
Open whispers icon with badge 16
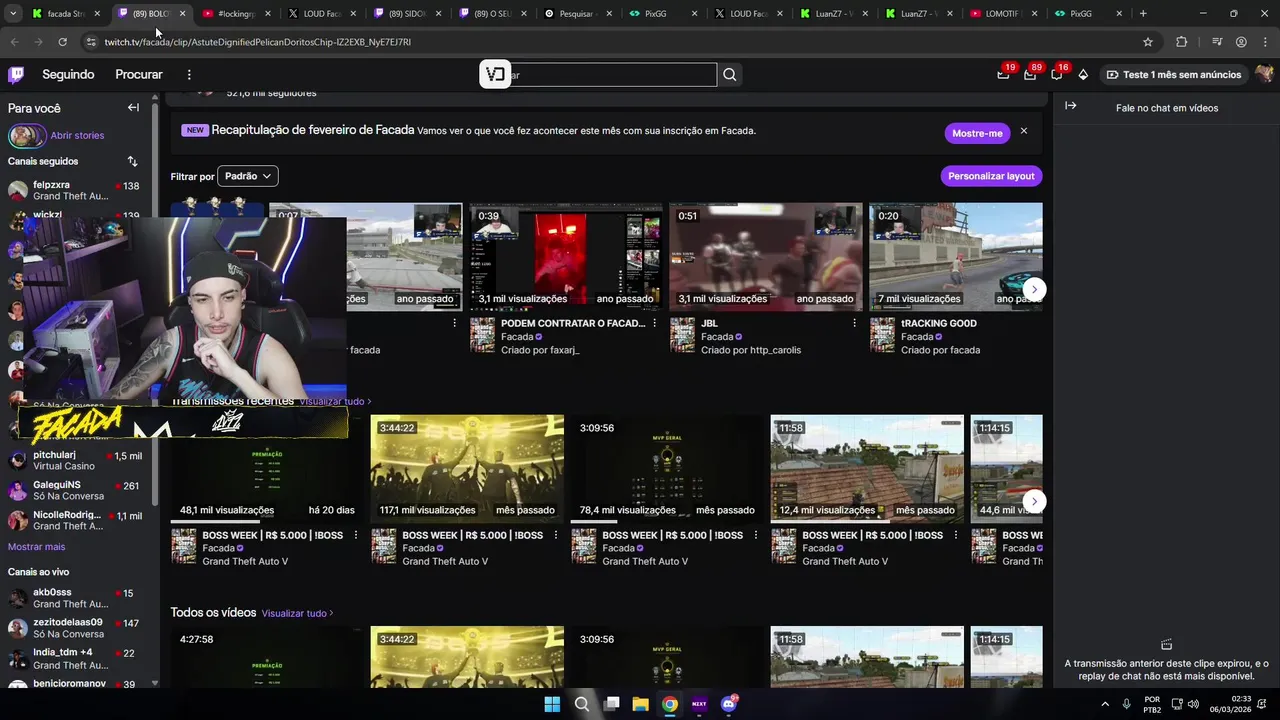coord(1057,74)
